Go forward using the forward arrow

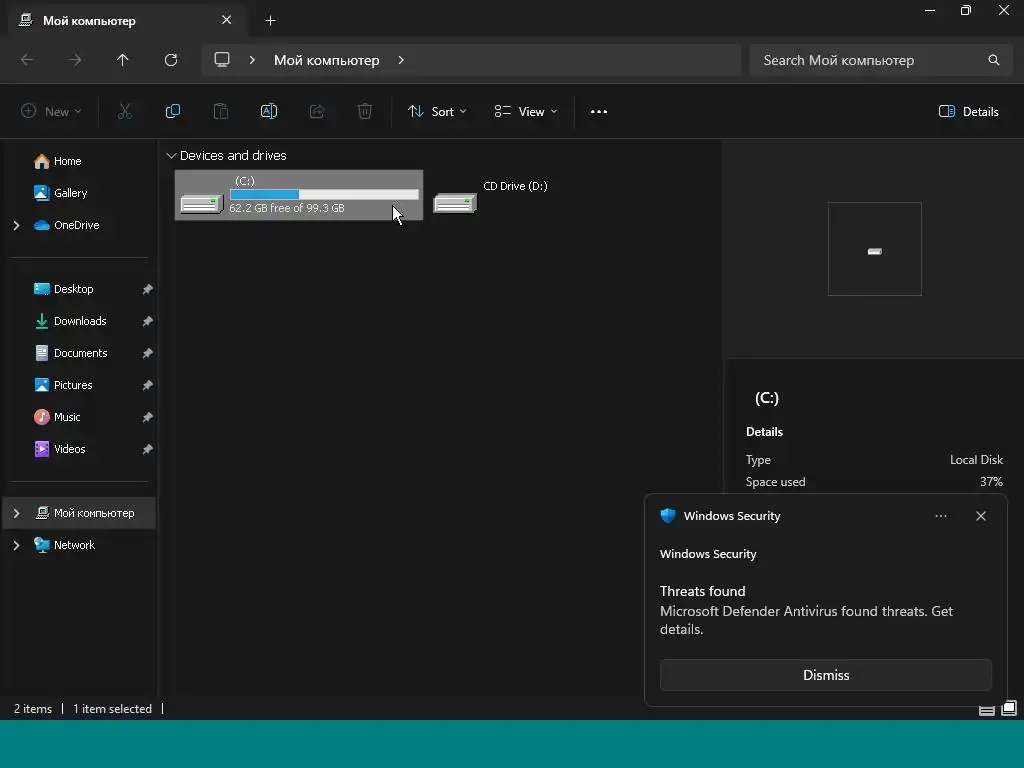pyautogui.click(x=75, y=60)
